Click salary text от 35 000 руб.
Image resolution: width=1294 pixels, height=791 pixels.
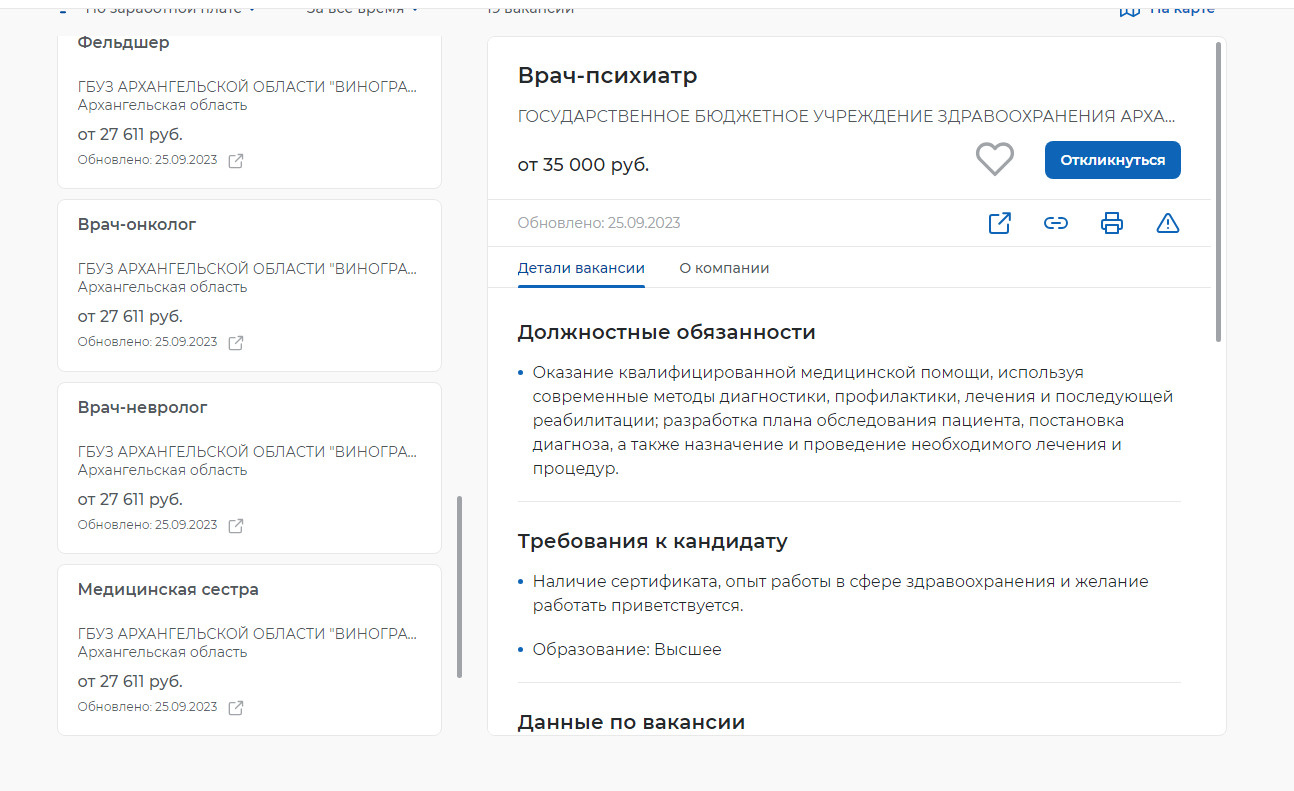[x=583, y=165]
